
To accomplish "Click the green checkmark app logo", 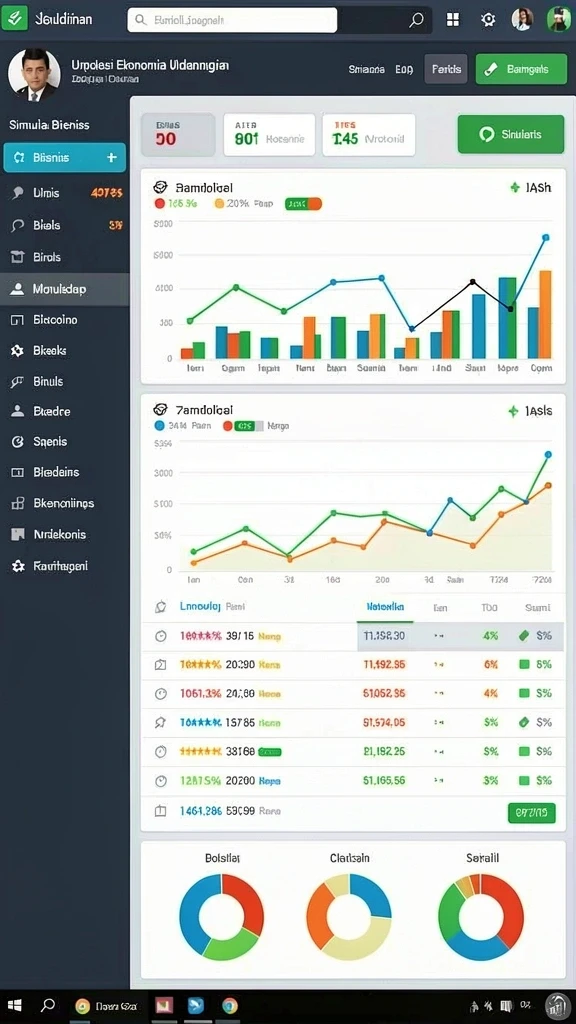I will pos(14,18).
